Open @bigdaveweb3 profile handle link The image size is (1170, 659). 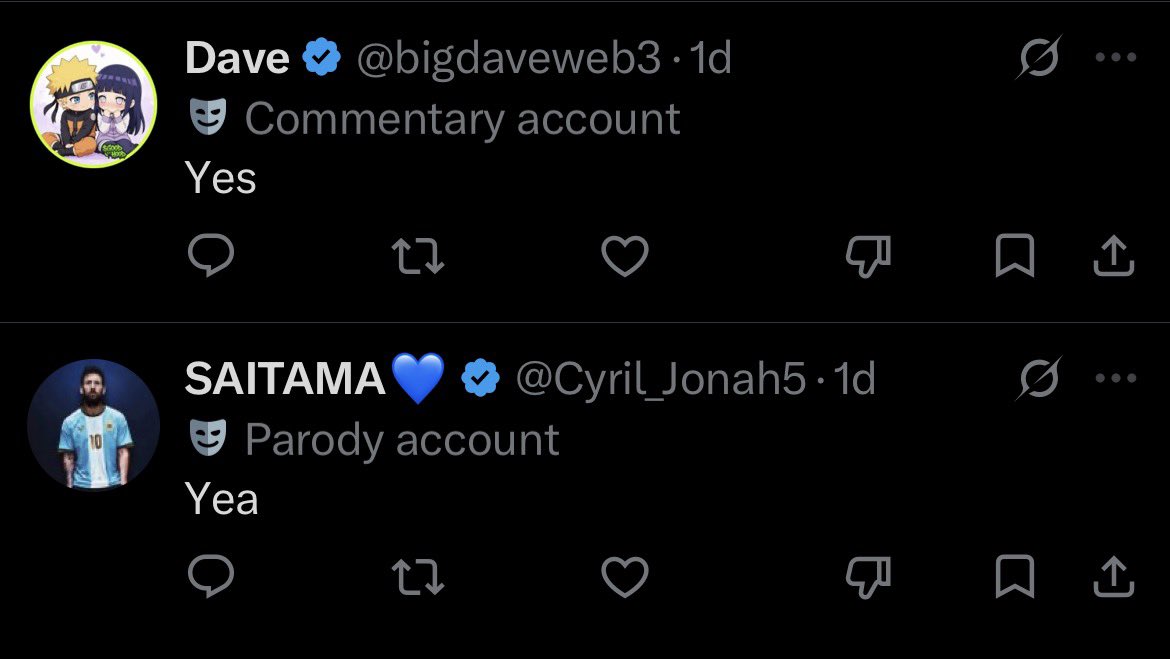[509, 59]
